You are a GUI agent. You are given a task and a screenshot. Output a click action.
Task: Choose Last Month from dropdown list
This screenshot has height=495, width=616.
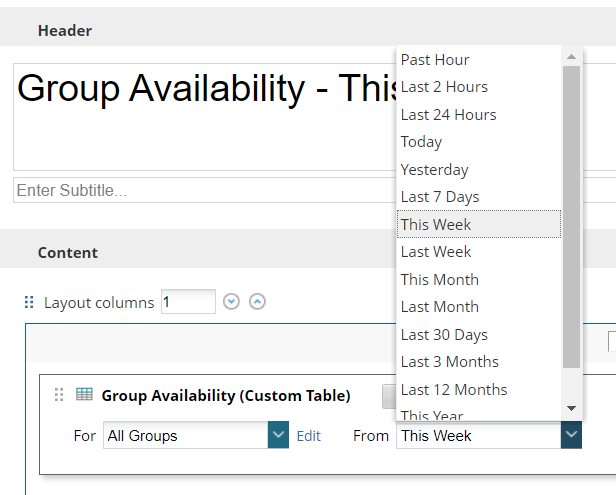click(x=440, y=307)
